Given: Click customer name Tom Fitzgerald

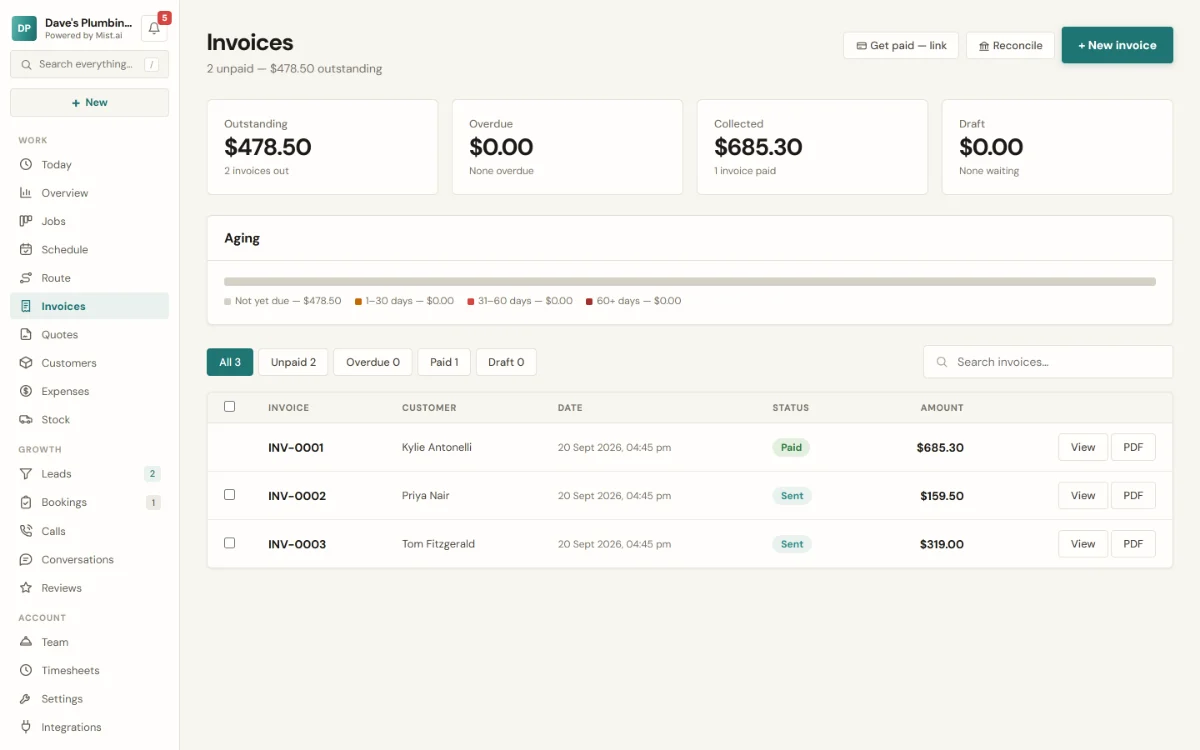Looking at the screenshot, I should pyautogui.click(x=438, y=544).
